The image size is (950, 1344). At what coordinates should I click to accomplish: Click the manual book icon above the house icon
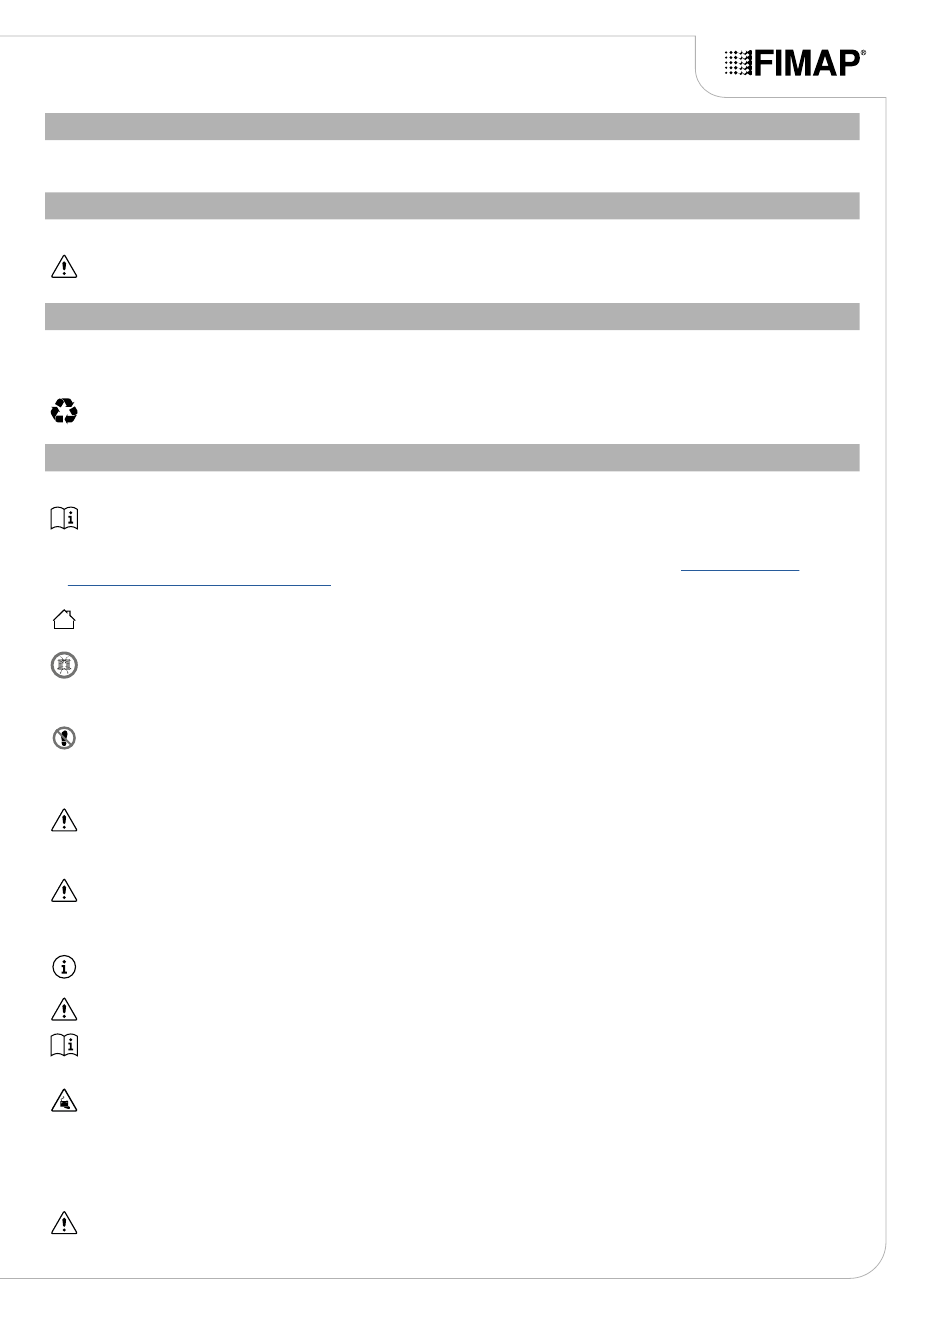click(64, 518)
